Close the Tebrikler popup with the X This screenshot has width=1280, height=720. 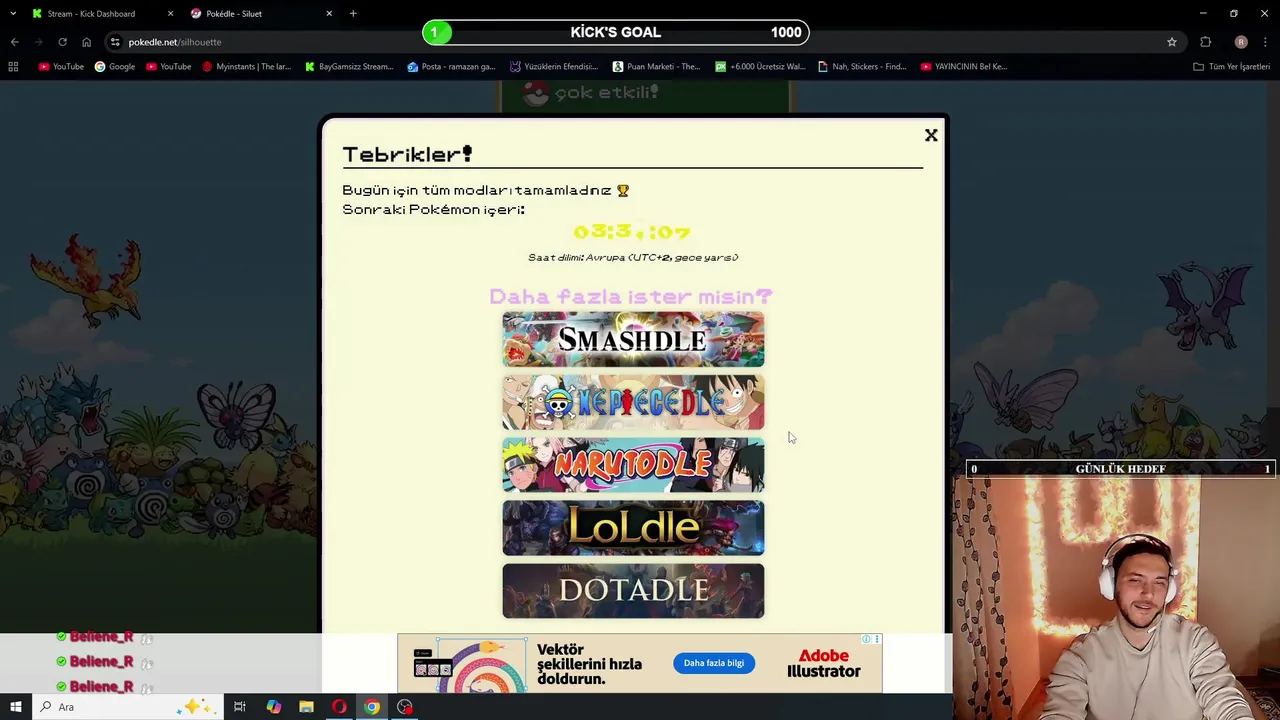coord(931,135)
